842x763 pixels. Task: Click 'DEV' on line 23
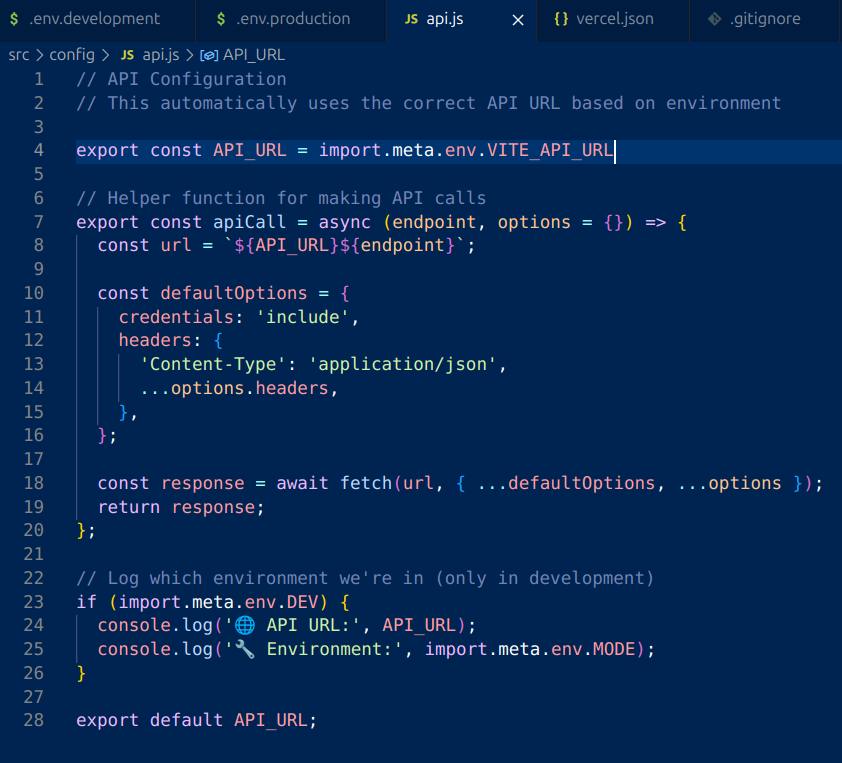(302, 602)
